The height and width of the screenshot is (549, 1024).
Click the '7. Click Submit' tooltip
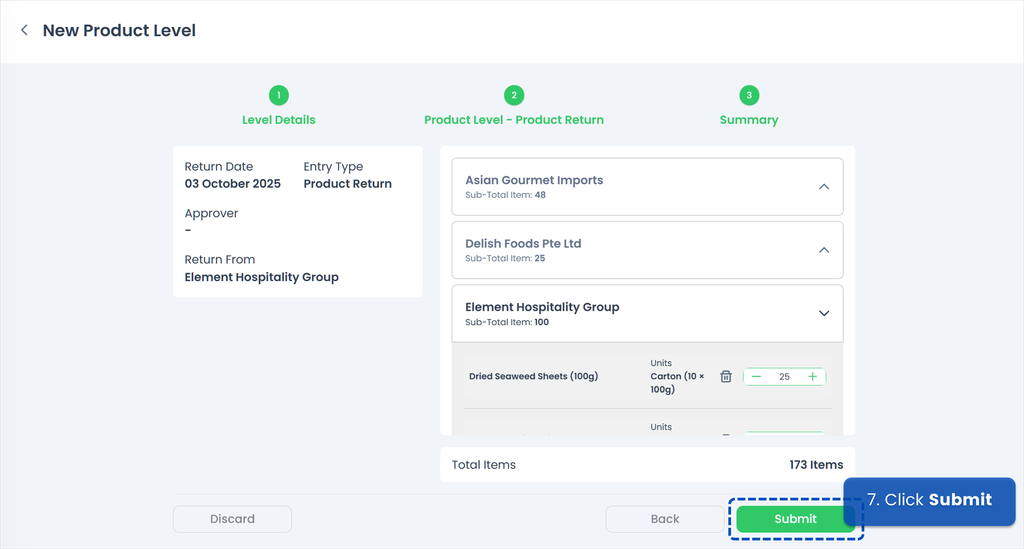point(929,500)
